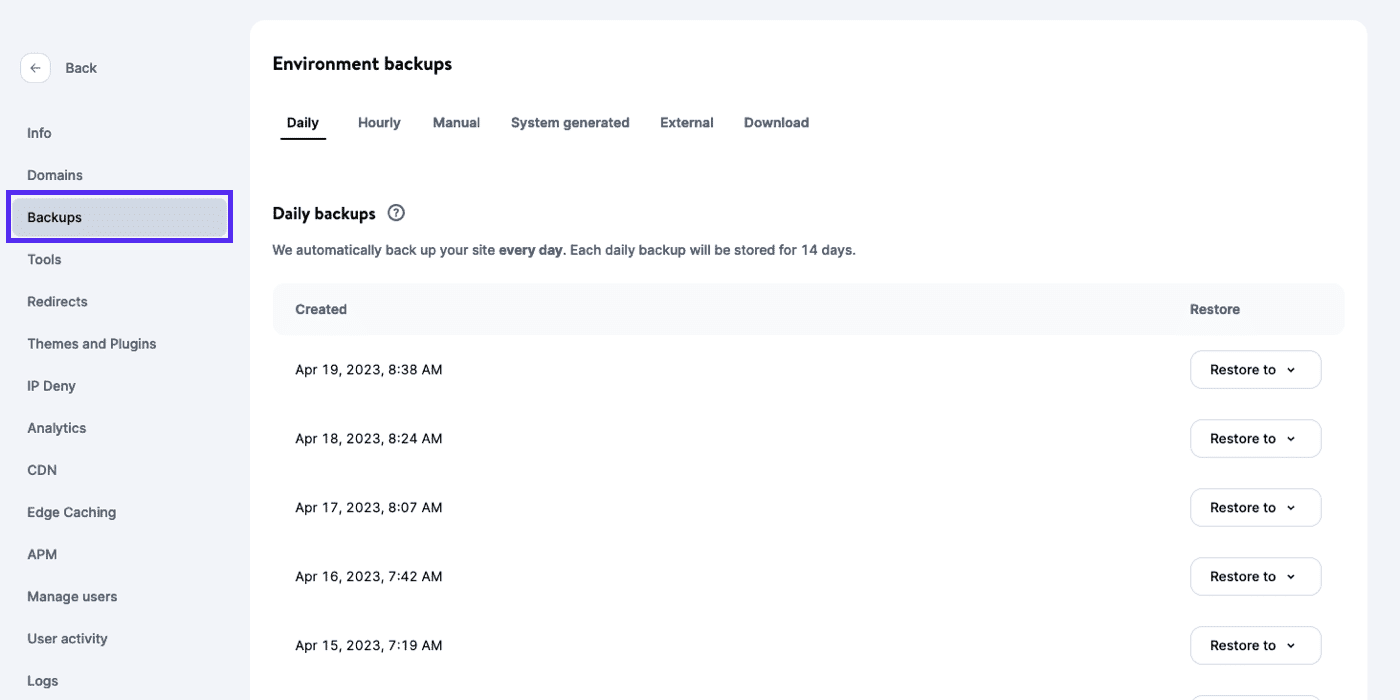Expand Restore to for Apr 15 backup
Image resolution: width=1400 pixels, height=700 pixels.
1255,645
